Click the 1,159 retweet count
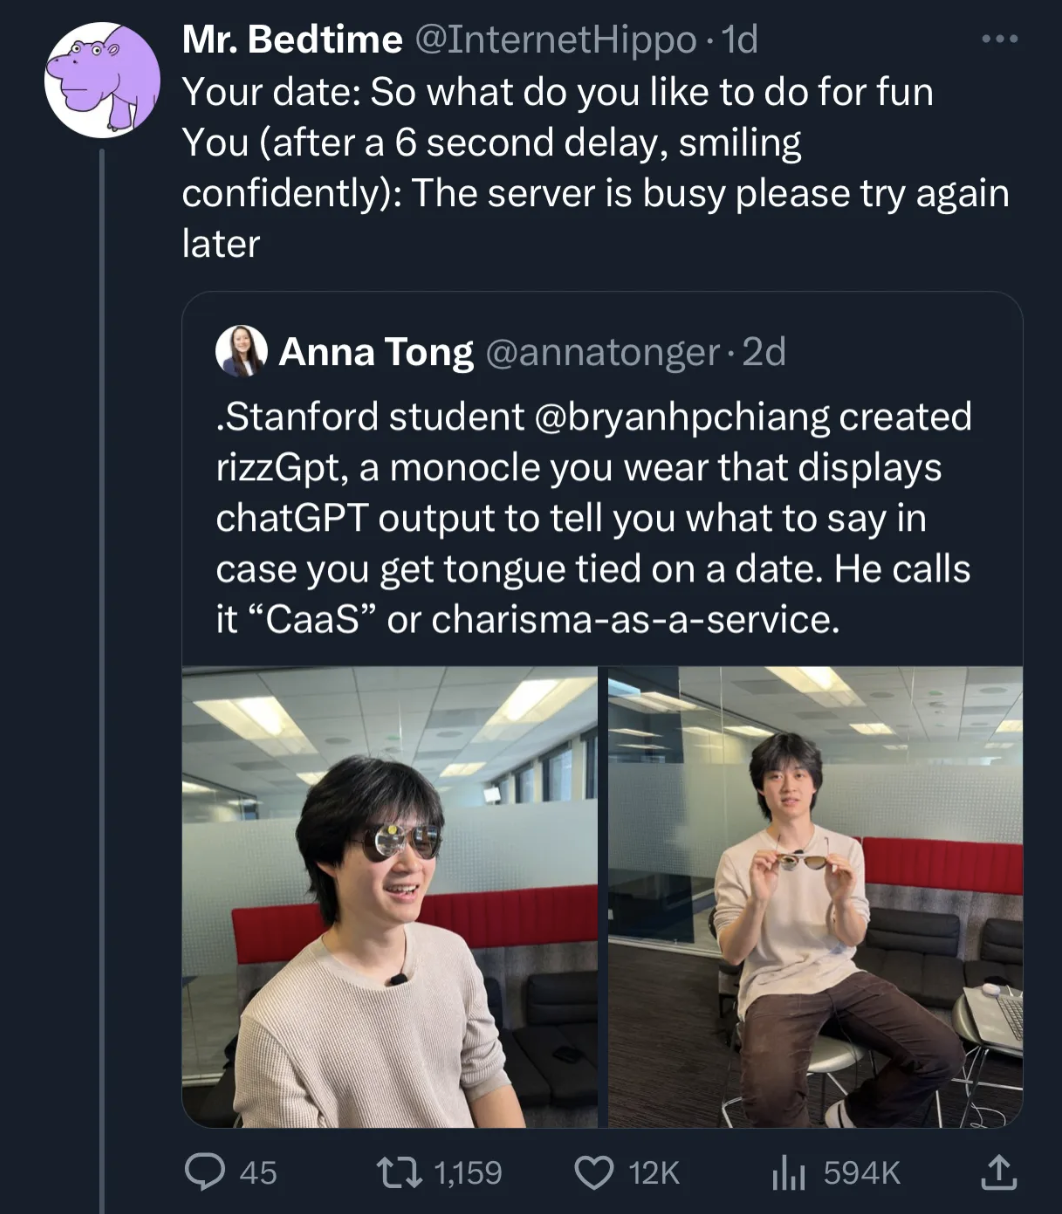The width and height of the screenshot is (1062, 1214). (x=467, y=1172)
